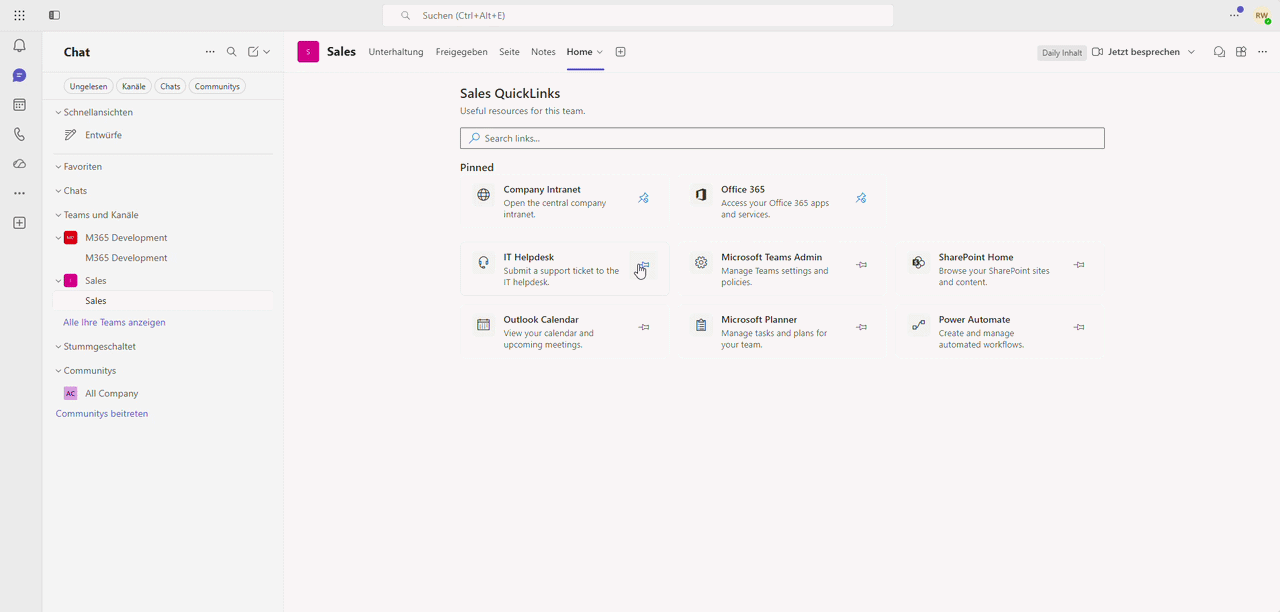Screen dimensions: 1280x612
Task: Collapse the M365 Development team
Action: point(57,238)
